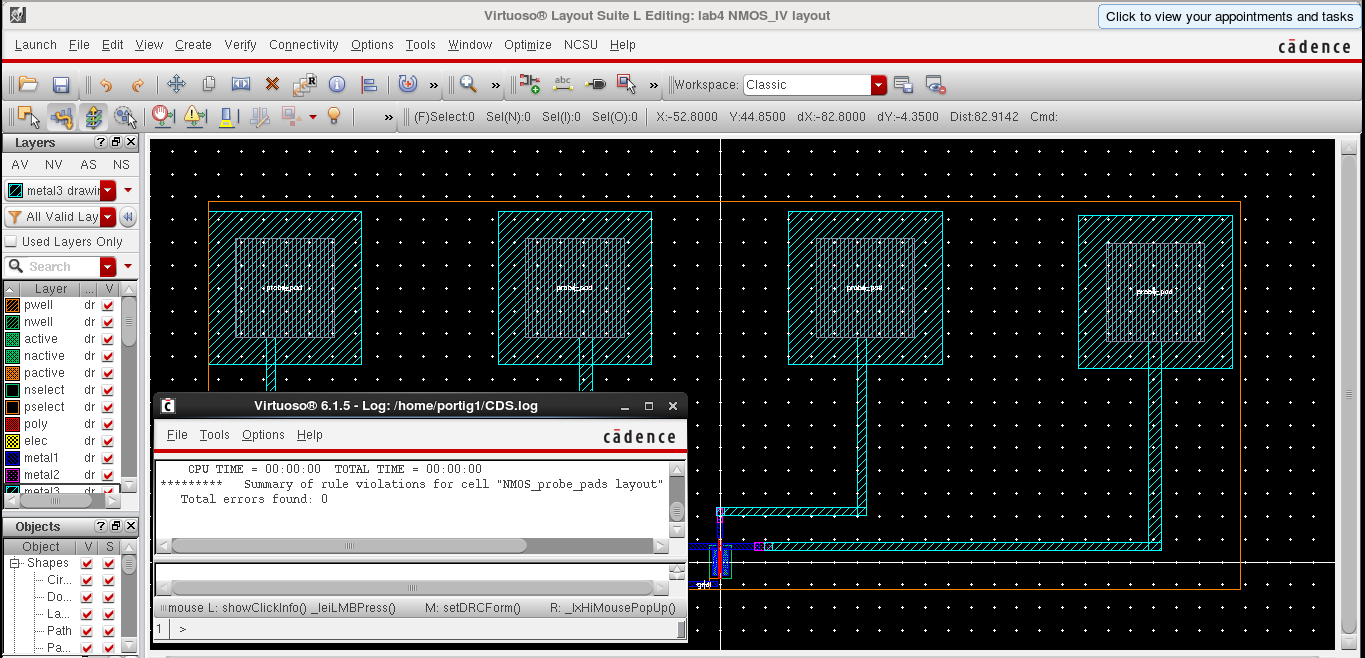Image resolution: width=1365 pixels, height=658 pixels.
Task: Click the Open folder toolbar icon
Action: [27, 85]
